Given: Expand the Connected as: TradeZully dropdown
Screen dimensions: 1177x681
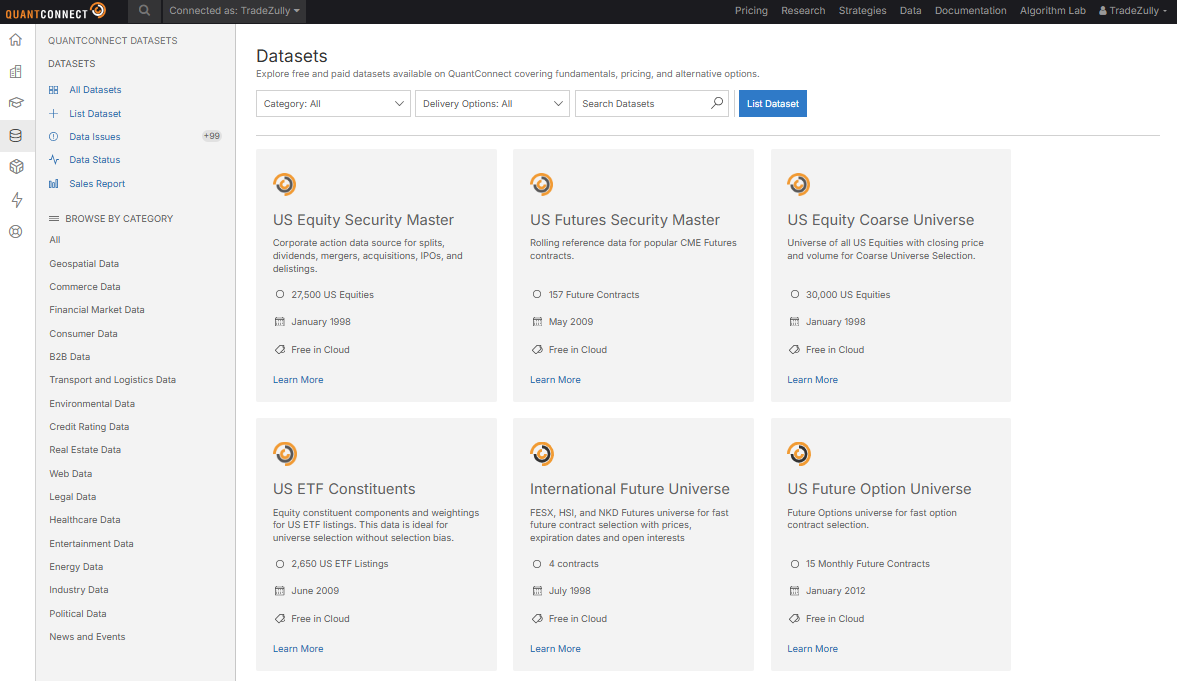Looking at the screenshot, I should click(x=234, y=11).
